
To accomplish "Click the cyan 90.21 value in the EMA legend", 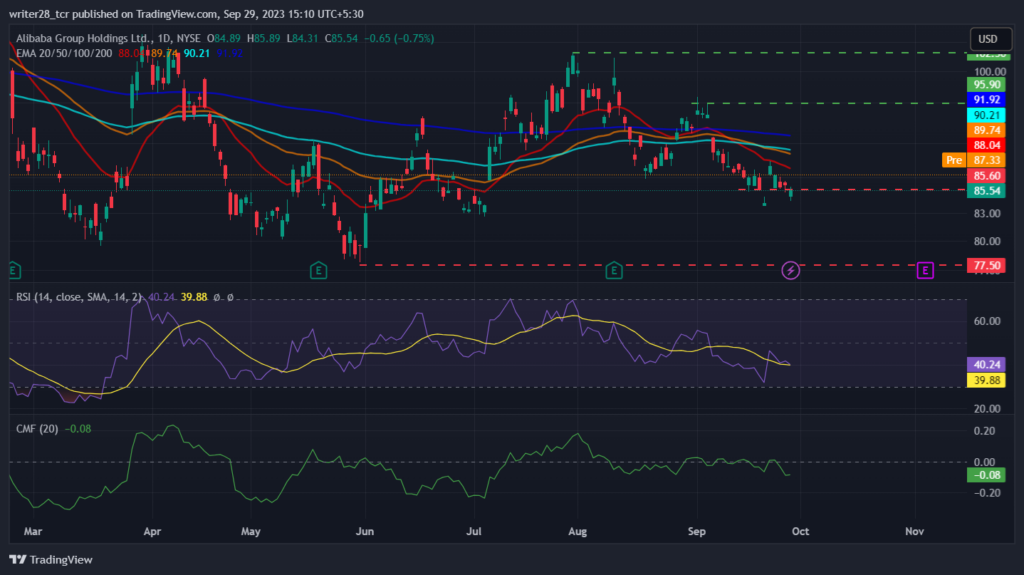I will point(197,54).
